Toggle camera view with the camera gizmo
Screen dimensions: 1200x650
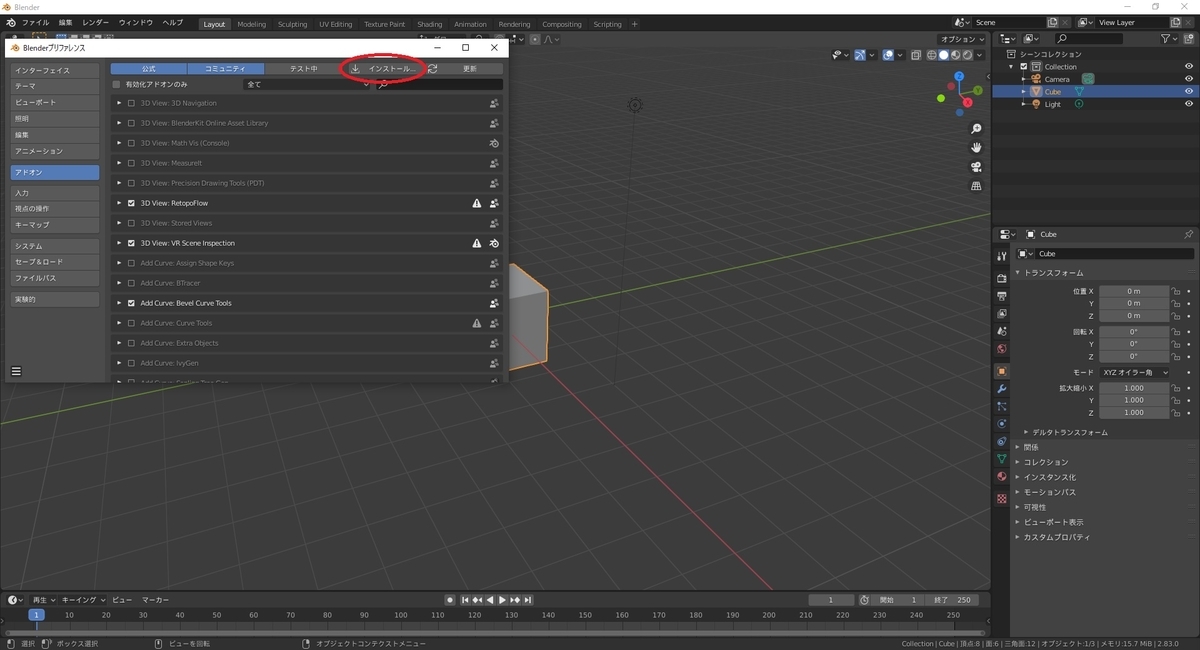pyautogui.click(x=976, y=167)
